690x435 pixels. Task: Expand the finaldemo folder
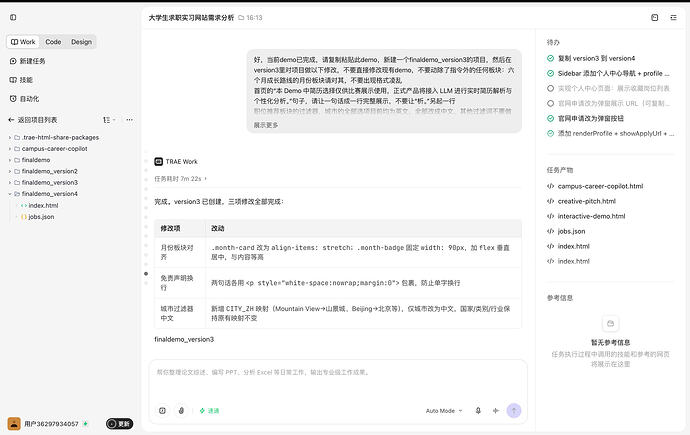[10, 160]
